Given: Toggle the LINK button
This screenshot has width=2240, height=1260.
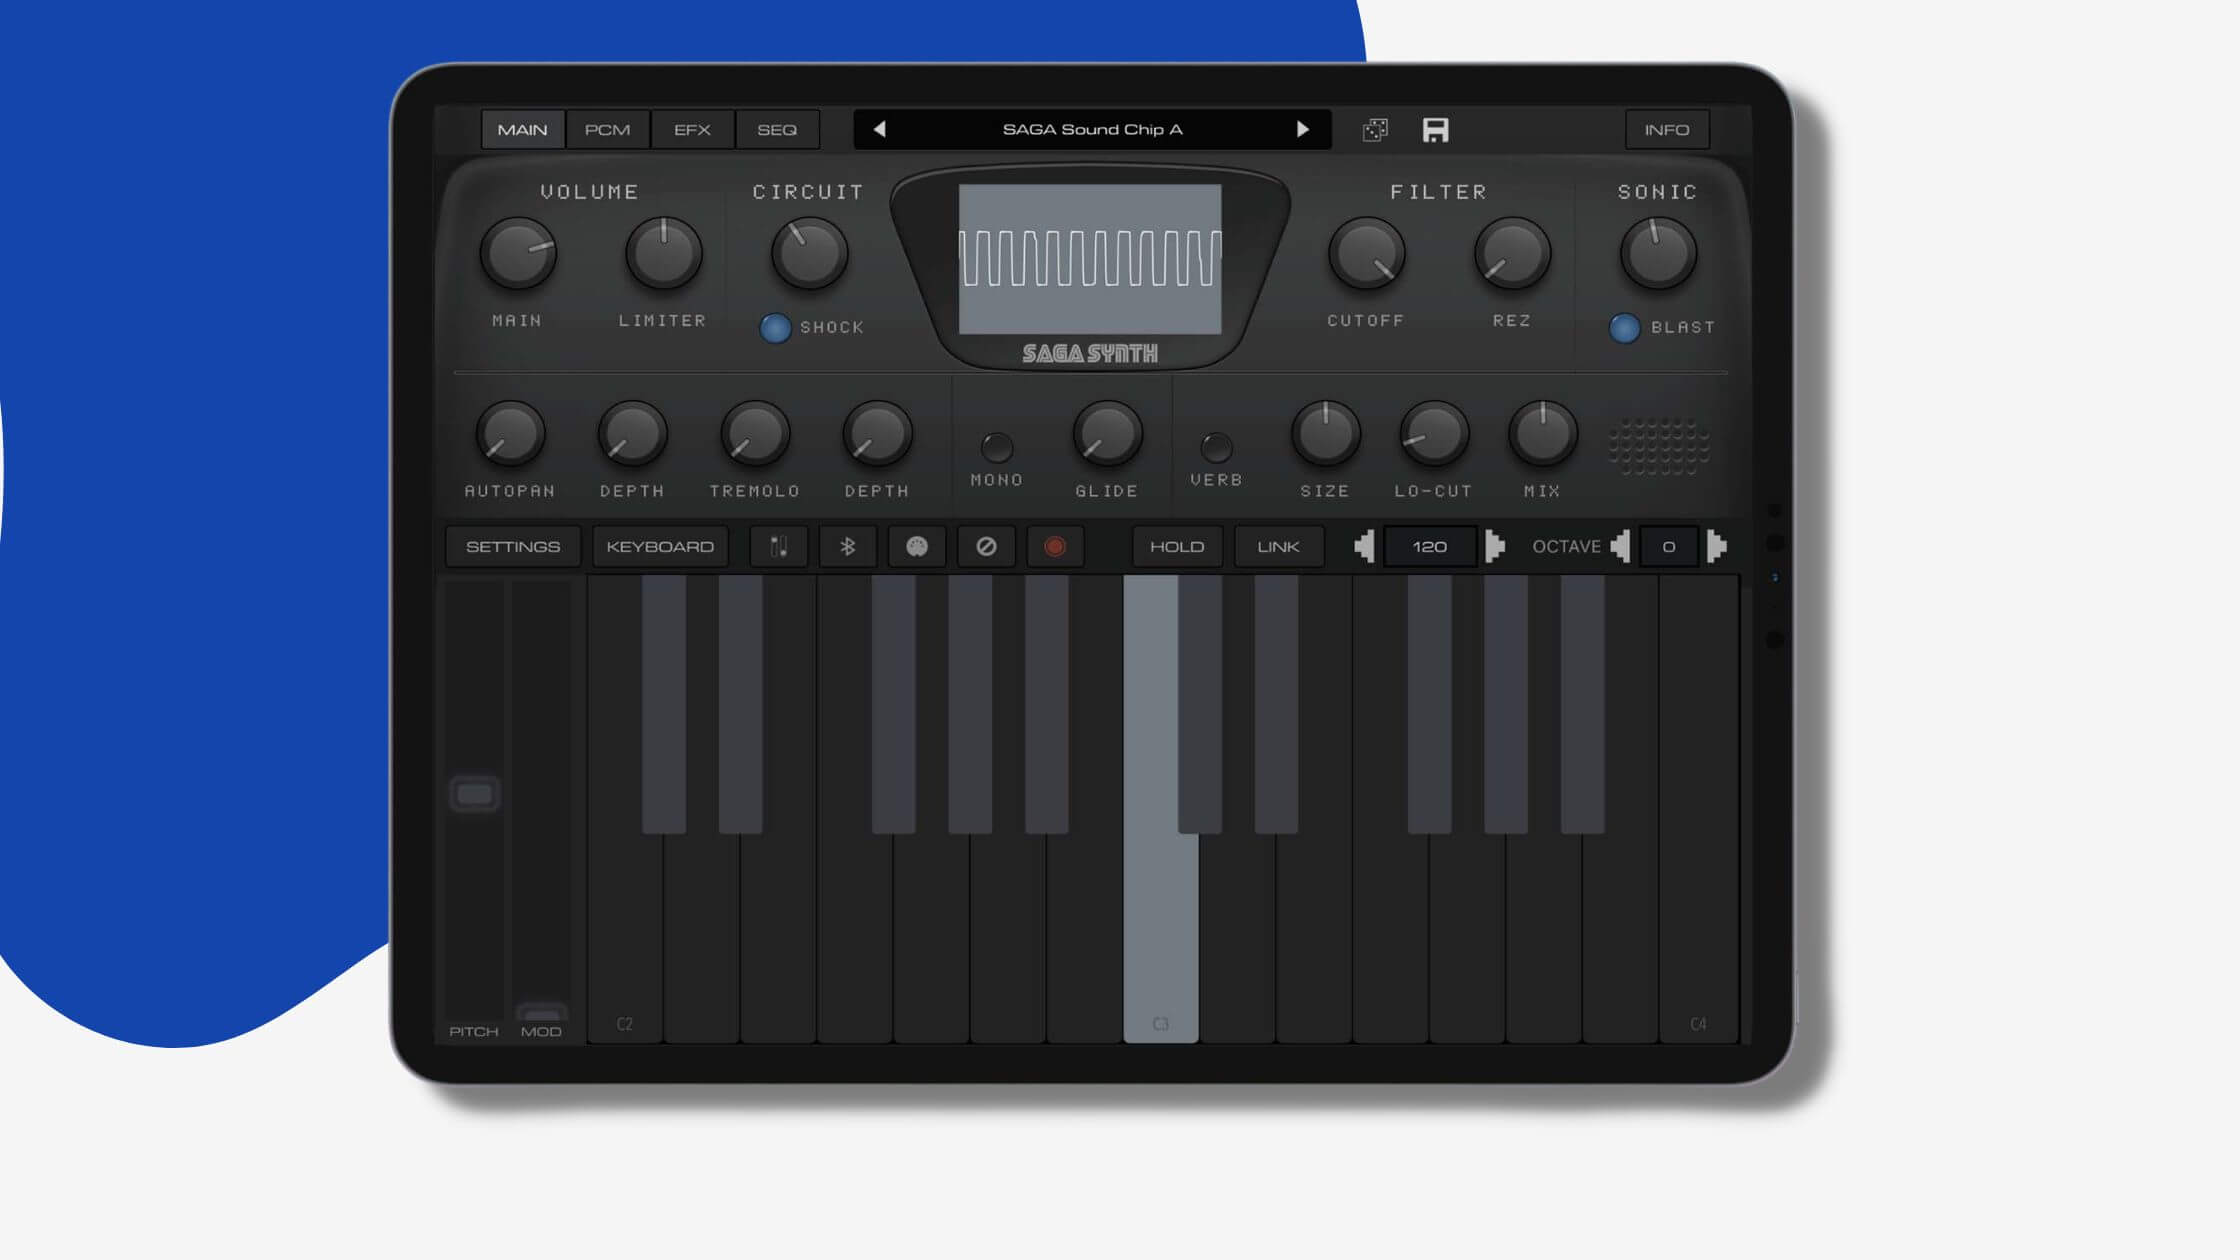Looking at the screenshot, I should tap(1279, 547).
